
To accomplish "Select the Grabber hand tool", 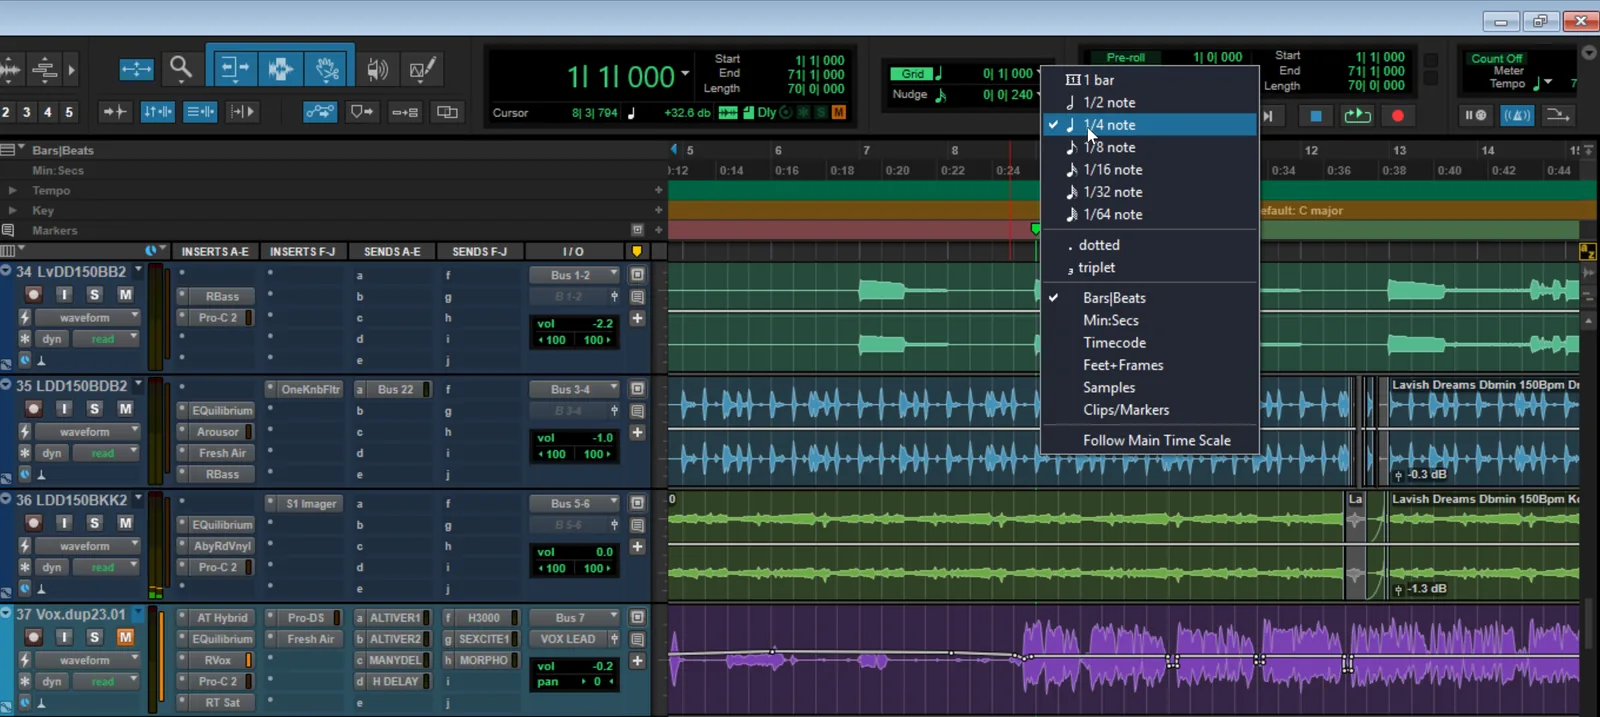I will point(327,68).
